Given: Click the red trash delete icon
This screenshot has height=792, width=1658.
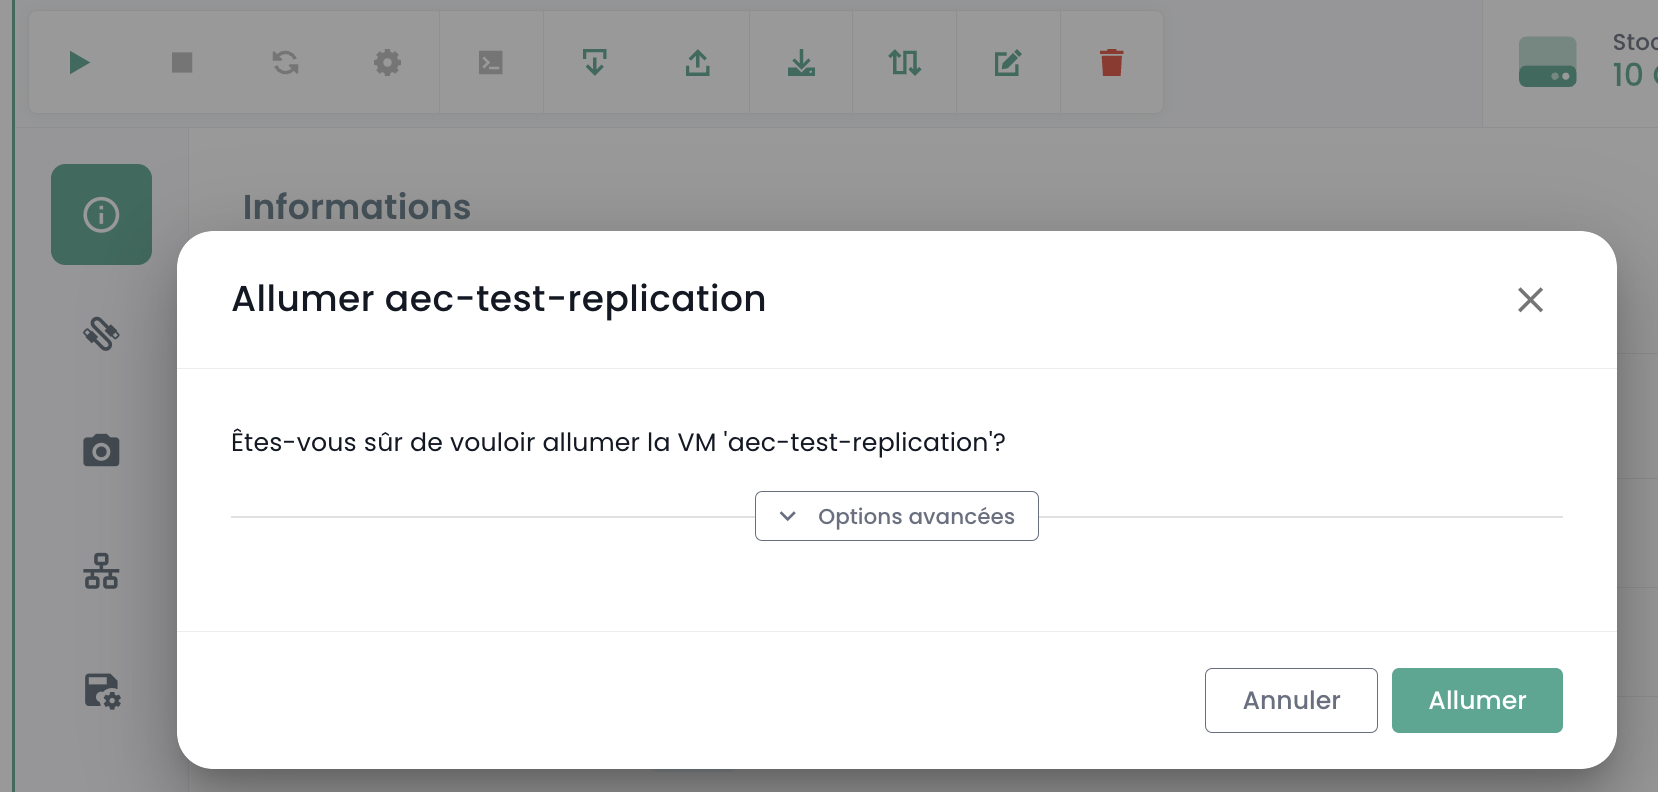Looking at the screenshot, I should (1112, 63).
